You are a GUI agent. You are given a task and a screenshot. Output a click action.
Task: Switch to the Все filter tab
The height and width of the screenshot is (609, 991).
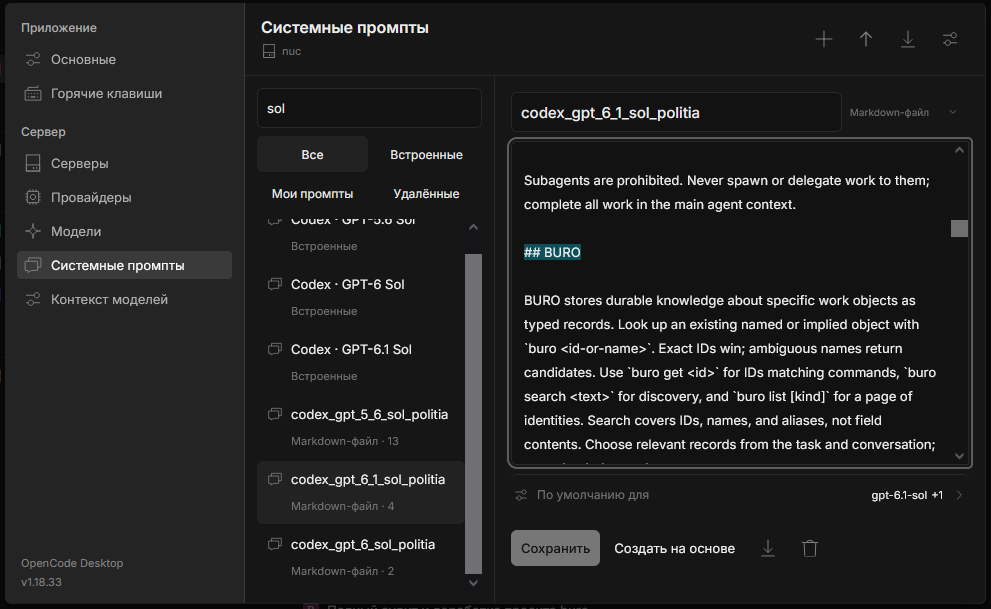(312, 155)
